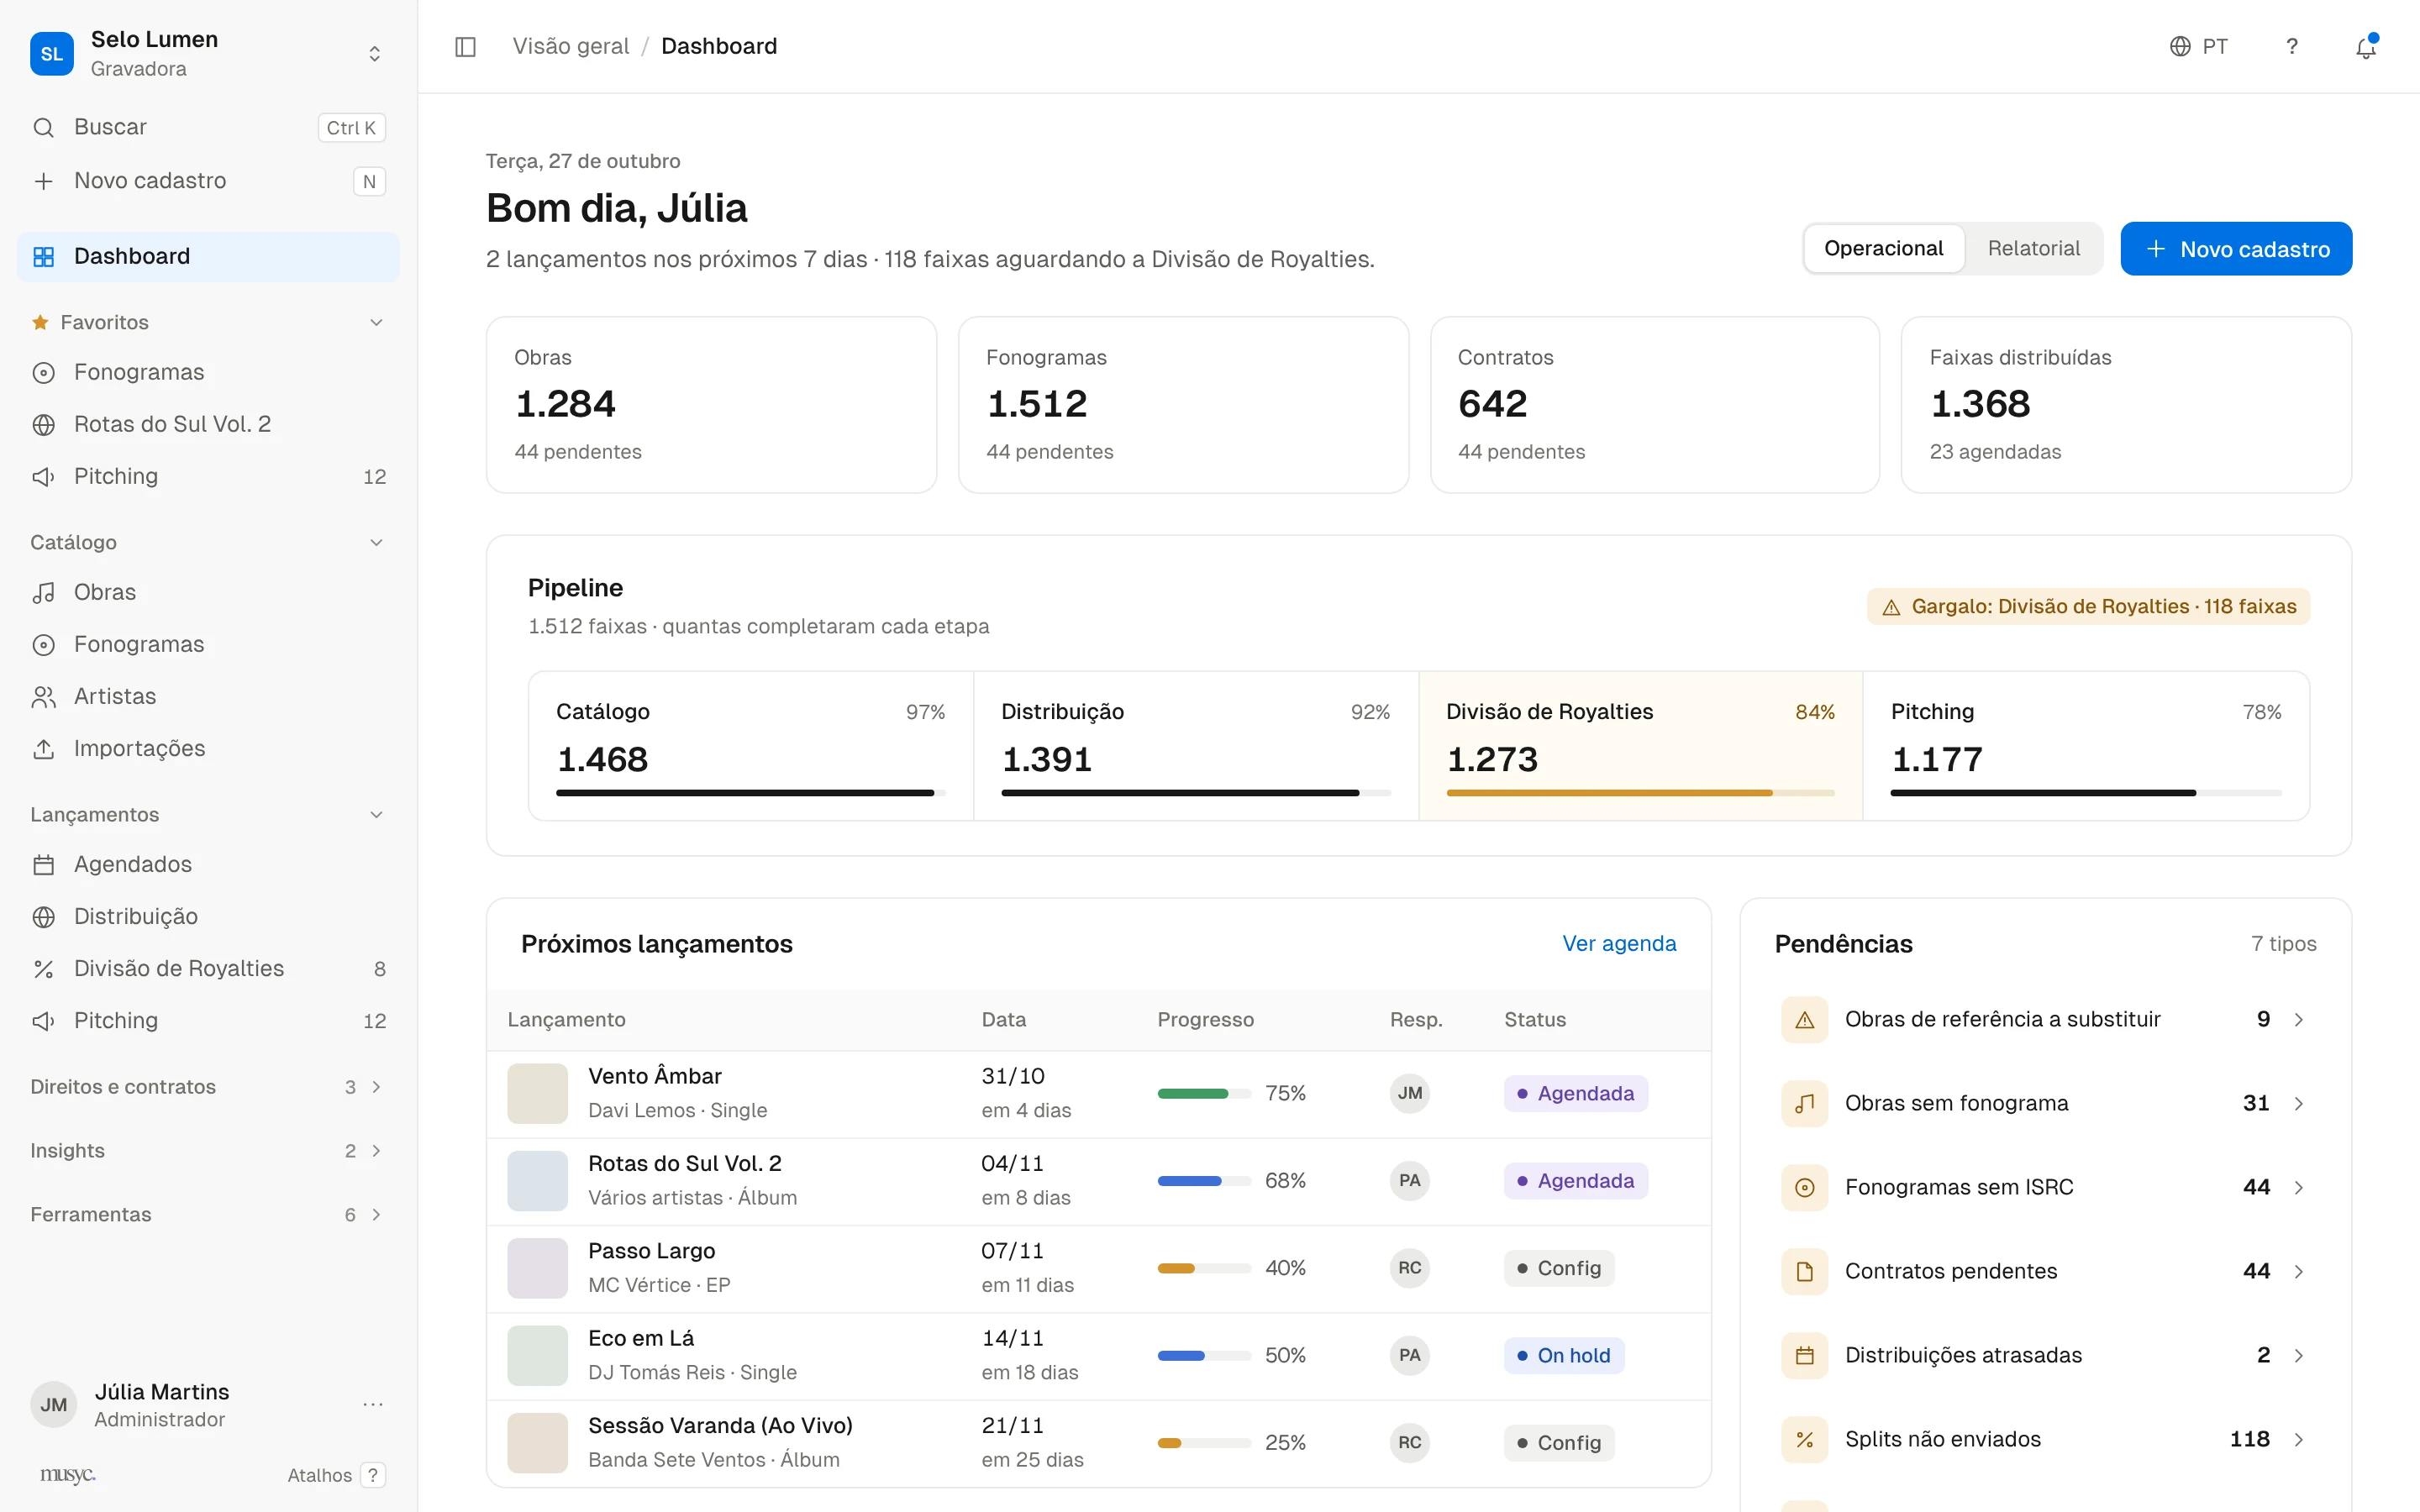
Task: Click the Divisão de Royalties percent icon in sidebar
Action: click(44, 969)
